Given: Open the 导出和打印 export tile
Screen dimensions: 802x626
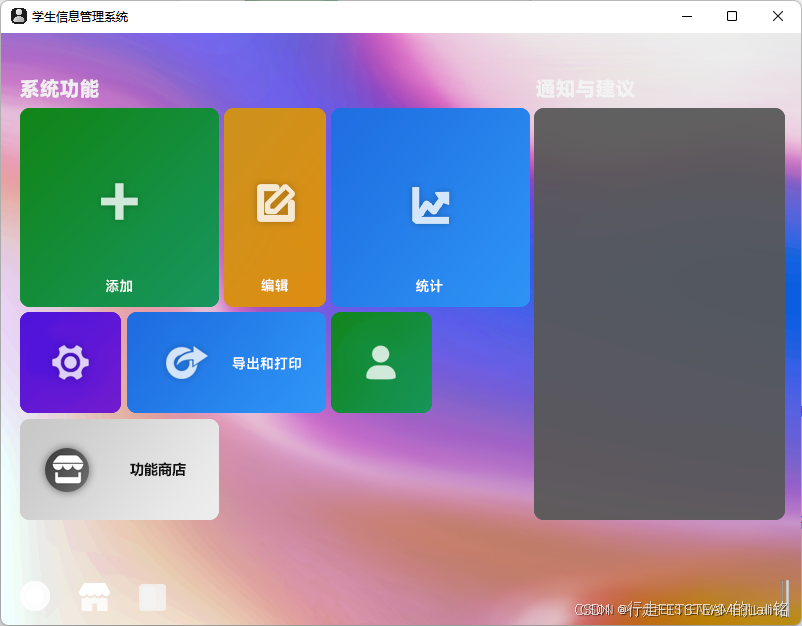Looking at the screenshot, I should coord(226,362).
